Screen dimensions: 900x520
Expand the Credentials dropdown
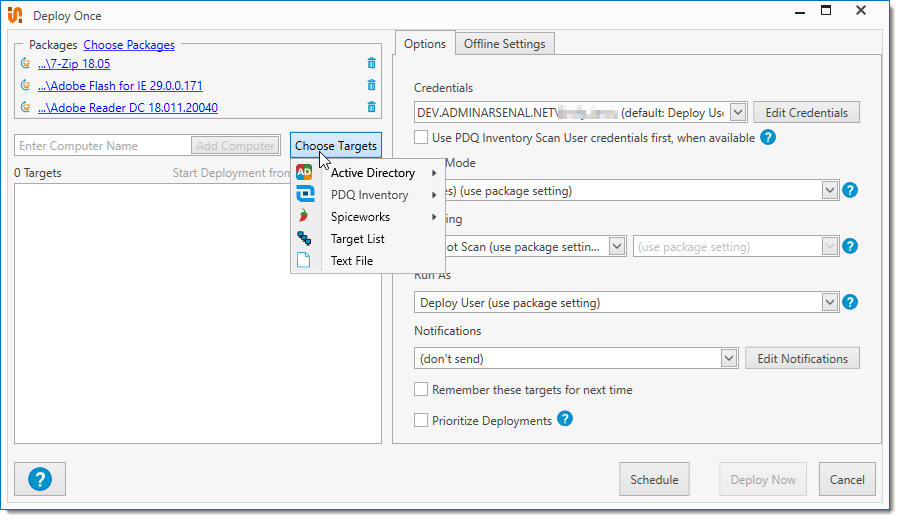738,112
